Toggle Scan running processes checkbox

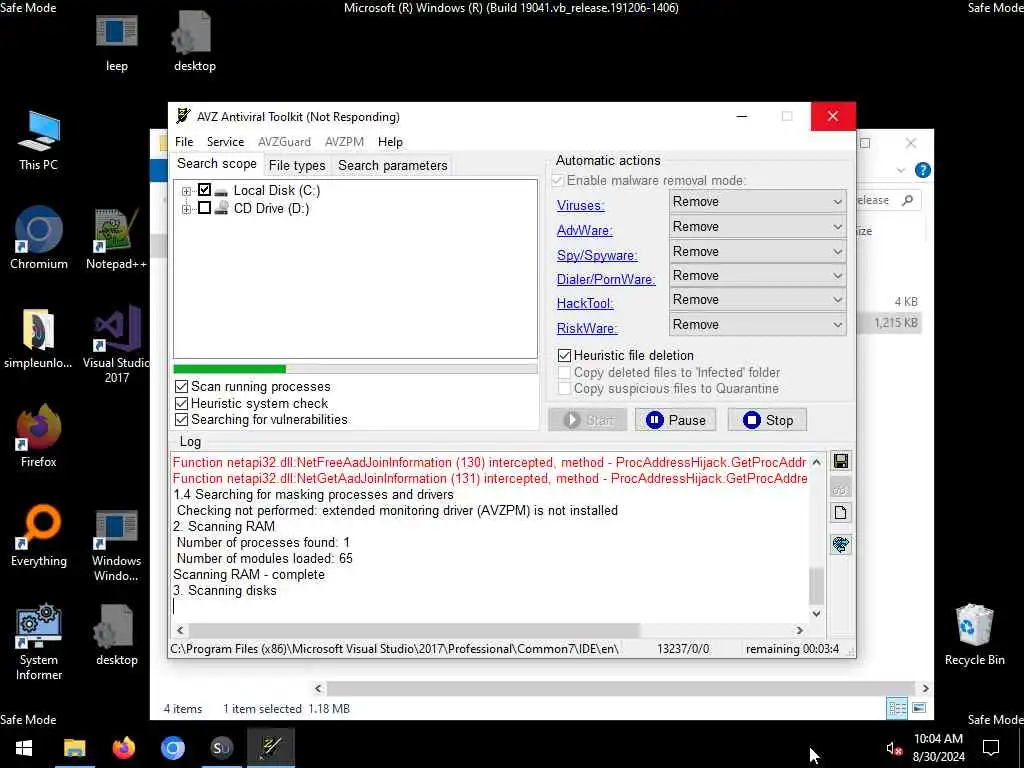[x=182, y=387]
